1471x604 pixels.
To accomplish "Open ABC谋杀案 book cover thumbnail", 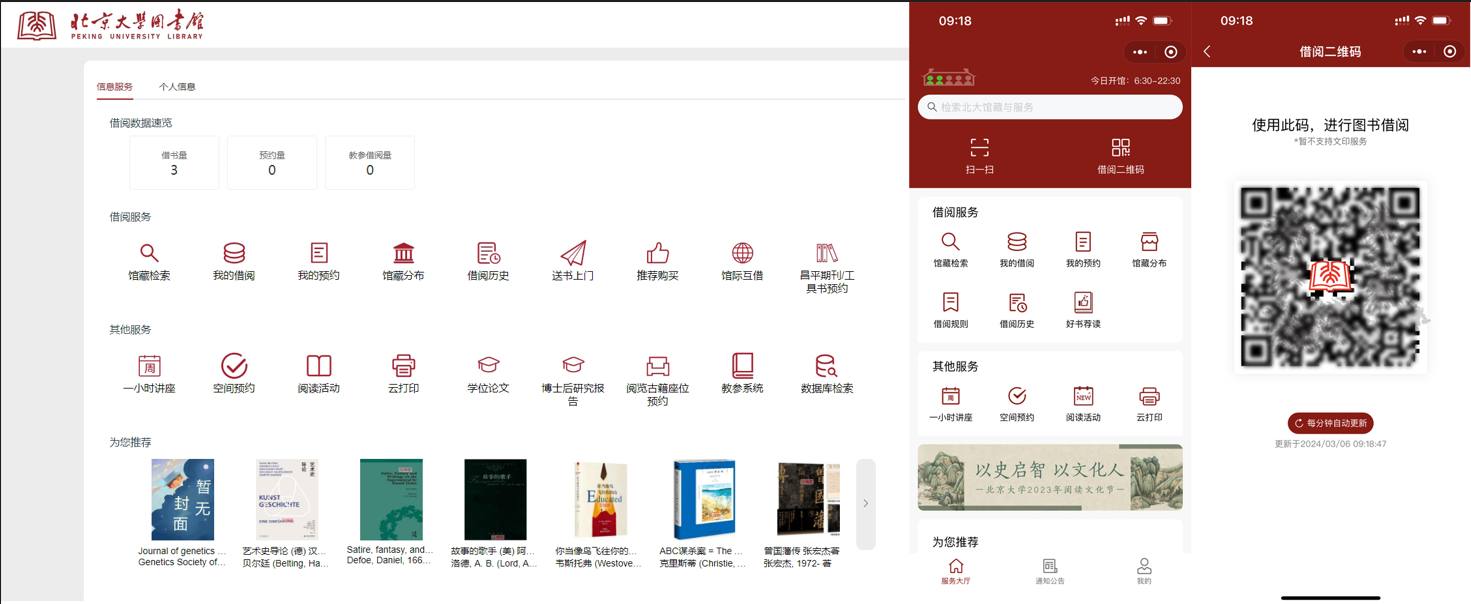I will coord(704,499).
